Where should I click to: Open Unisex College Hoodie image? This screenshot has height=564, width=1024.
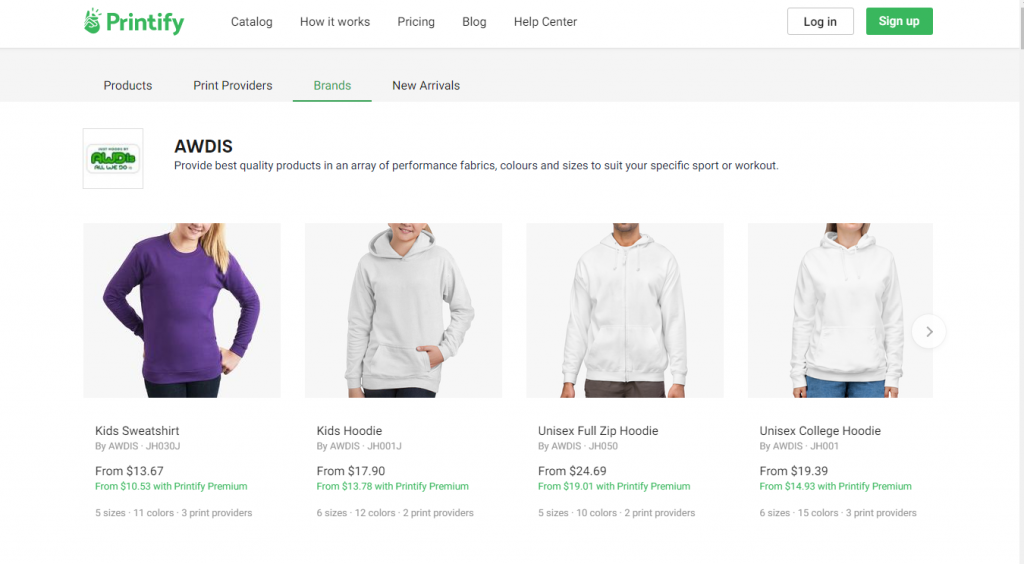tap(840, 310)
